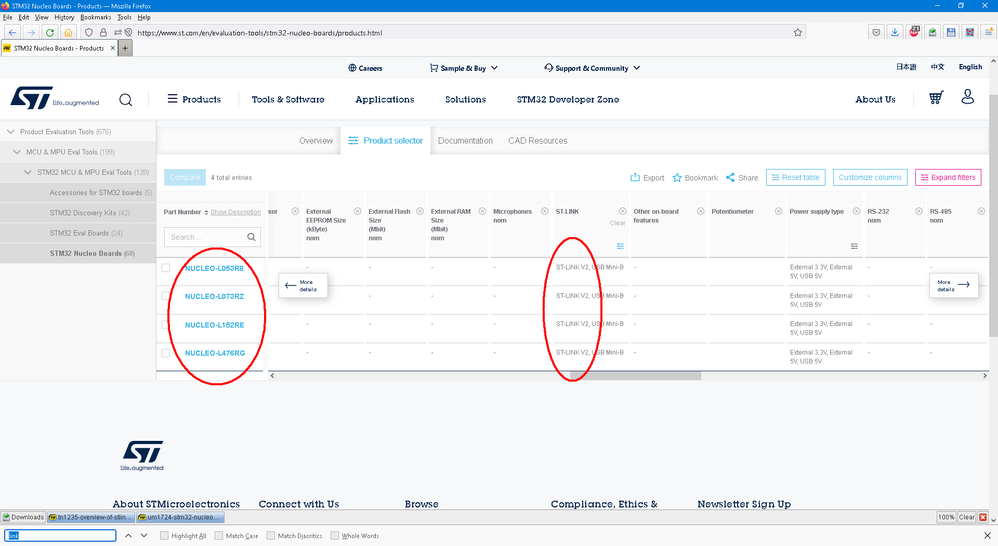
Task: Open the user account profile icon
Action: (x=967, y=97)
